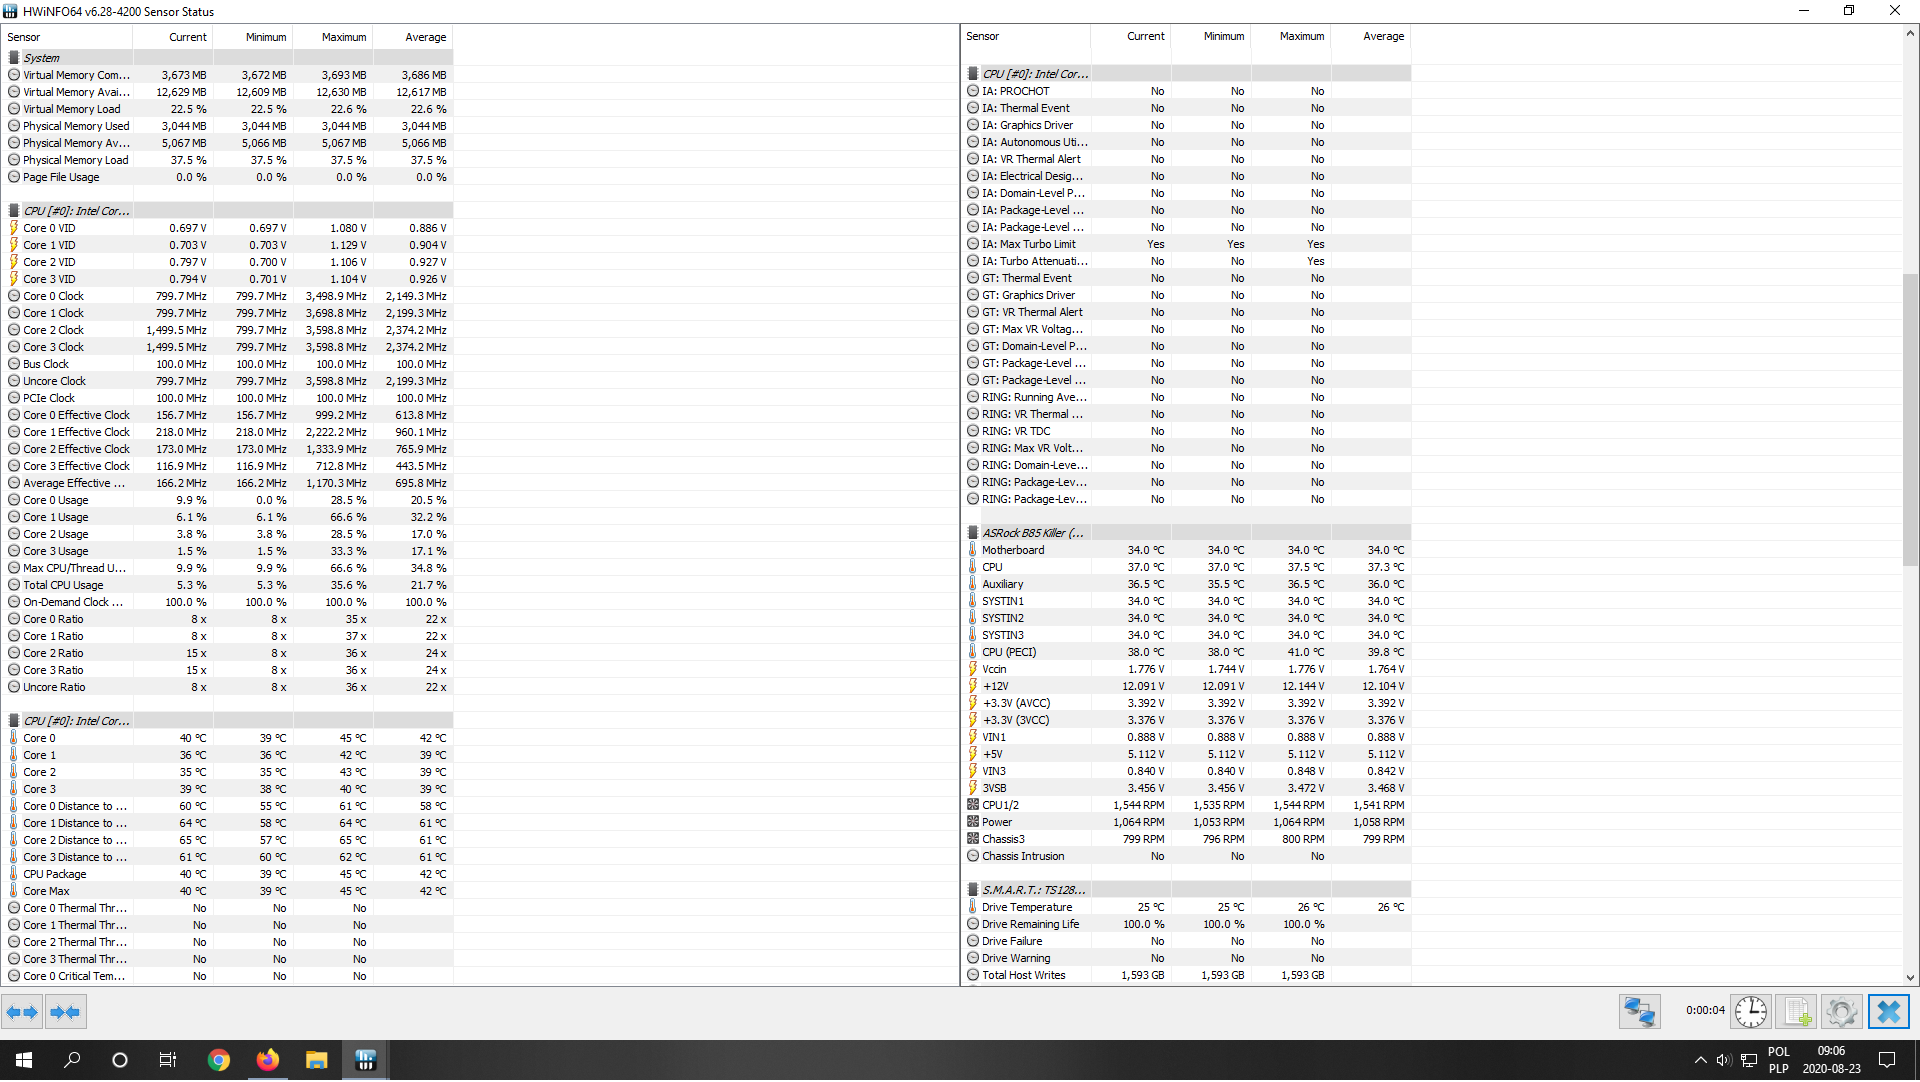Open File Explorer from the taskbar
The height and width of the screenshot is (1082, 1920).
coord(316,1060)
